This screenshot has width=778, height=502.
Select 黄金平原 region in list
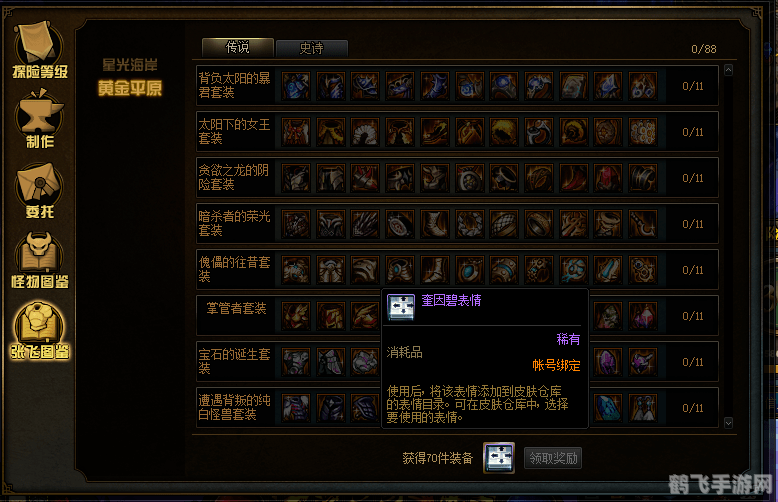(130, 88)
